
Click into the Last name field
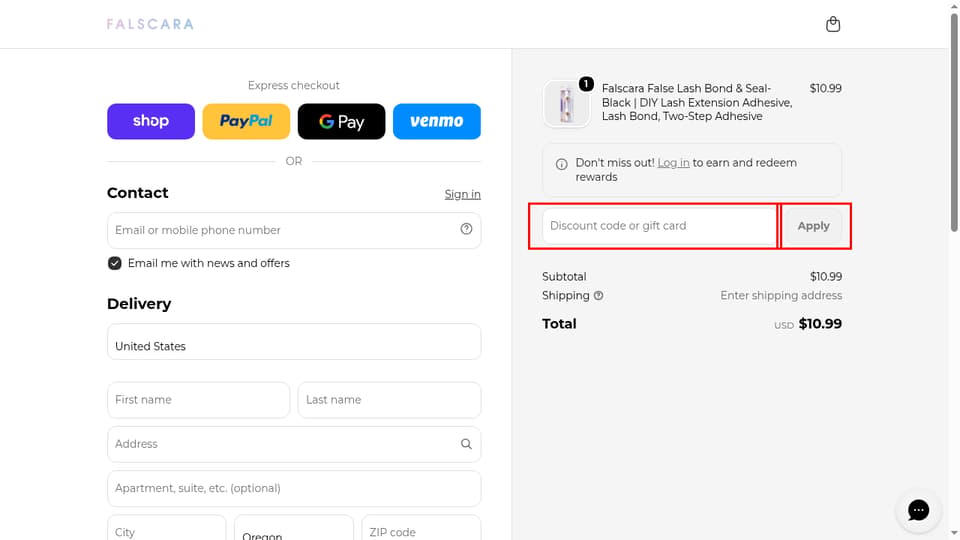point(389,400)
